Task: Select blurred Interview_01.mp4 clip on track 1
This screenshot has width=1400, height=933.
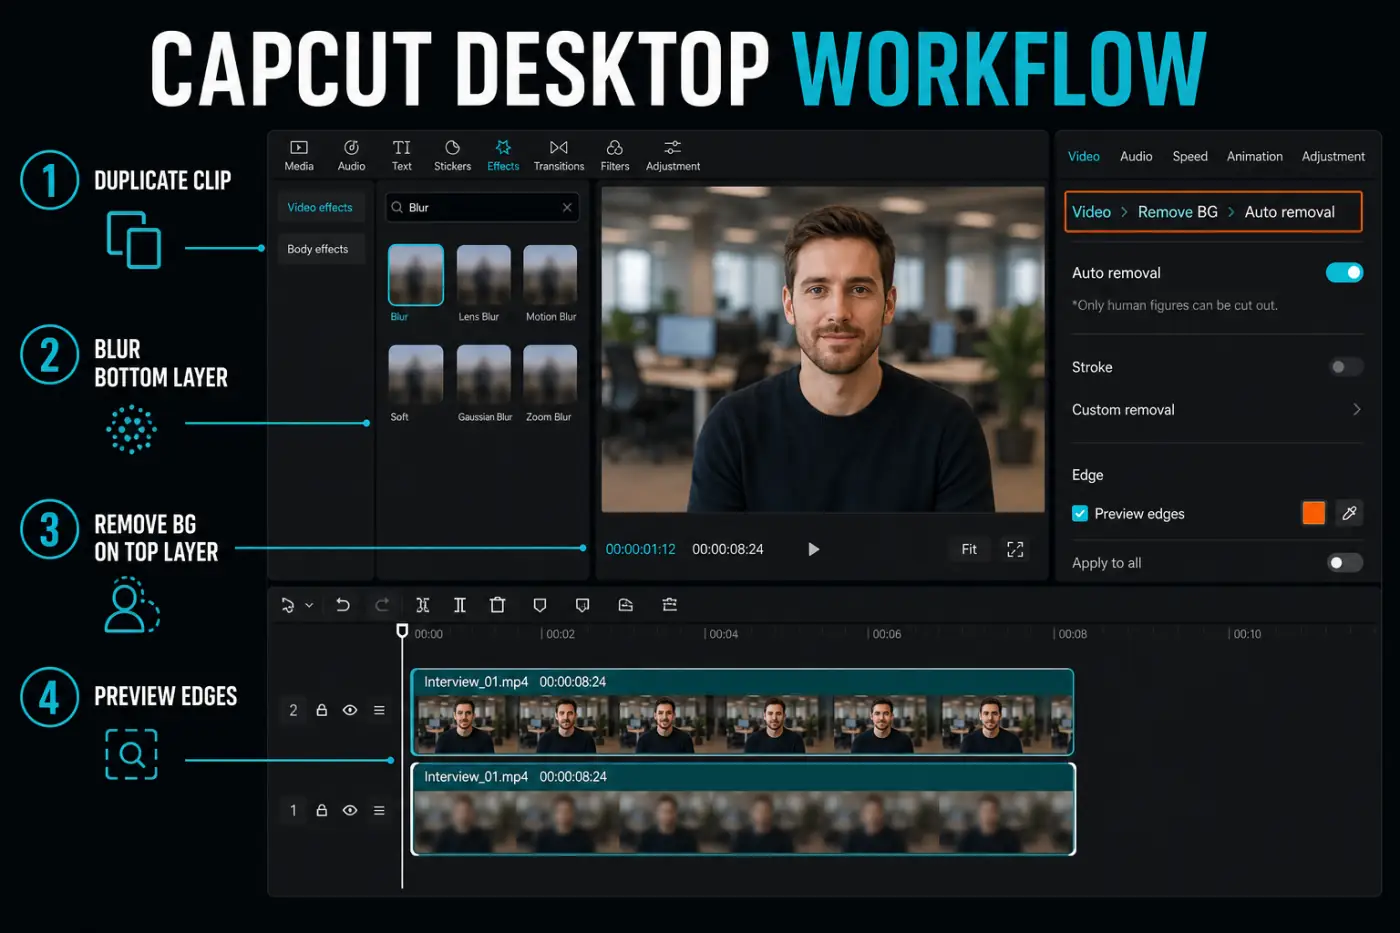Action: 743,809
